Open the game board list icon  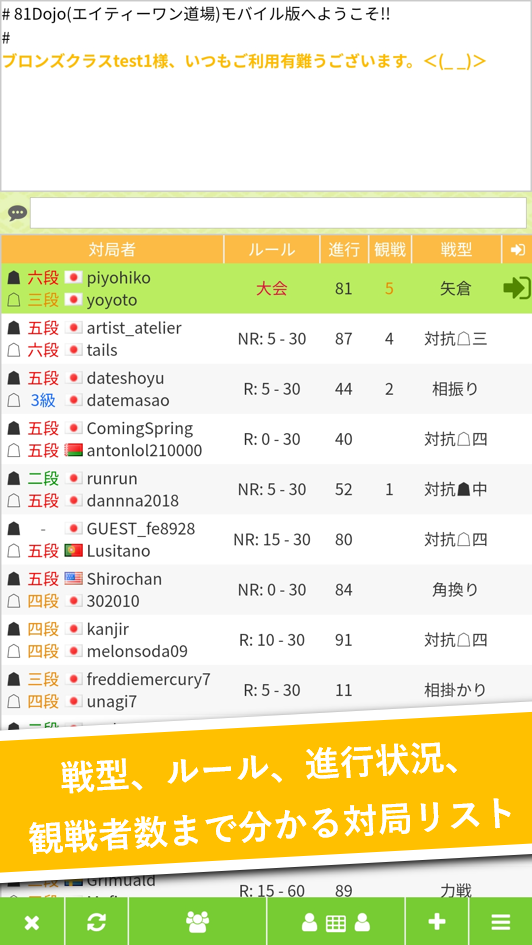[336, 922]
